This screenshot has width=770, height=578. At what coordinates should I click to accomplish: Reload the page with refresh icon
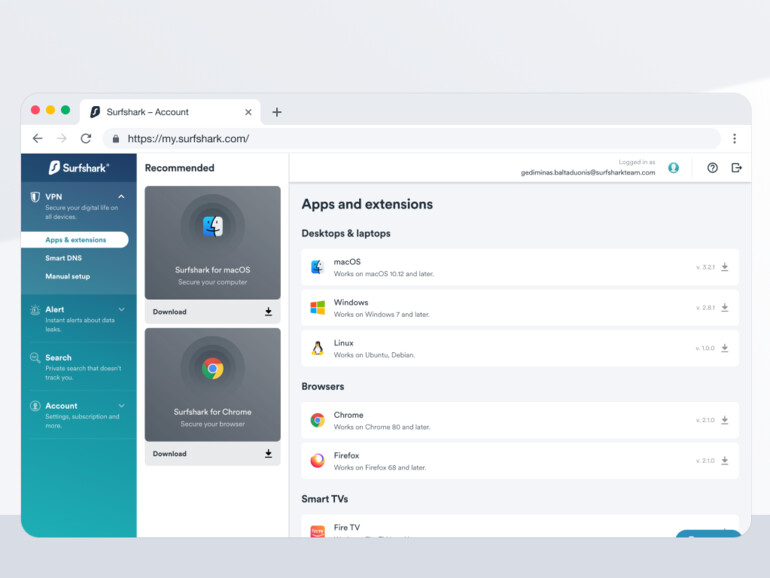(86, 138)
